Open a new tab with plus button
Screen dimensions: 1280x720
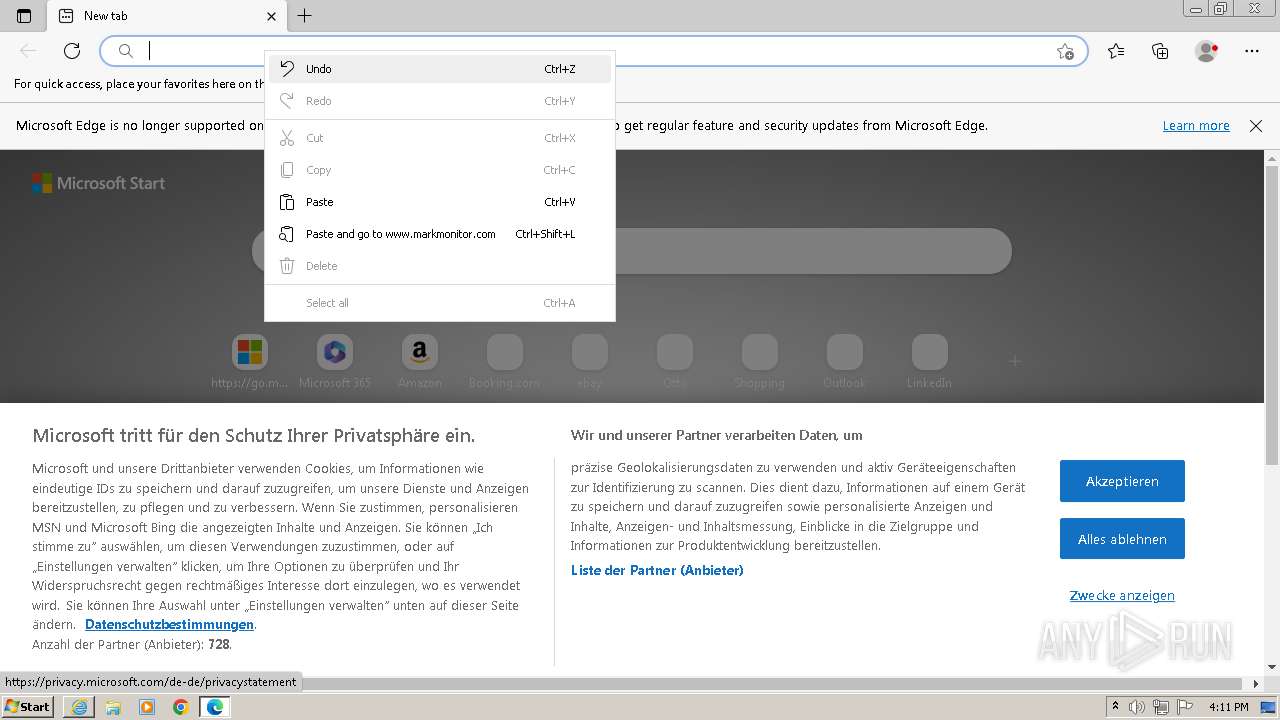(x=305, y=16)
